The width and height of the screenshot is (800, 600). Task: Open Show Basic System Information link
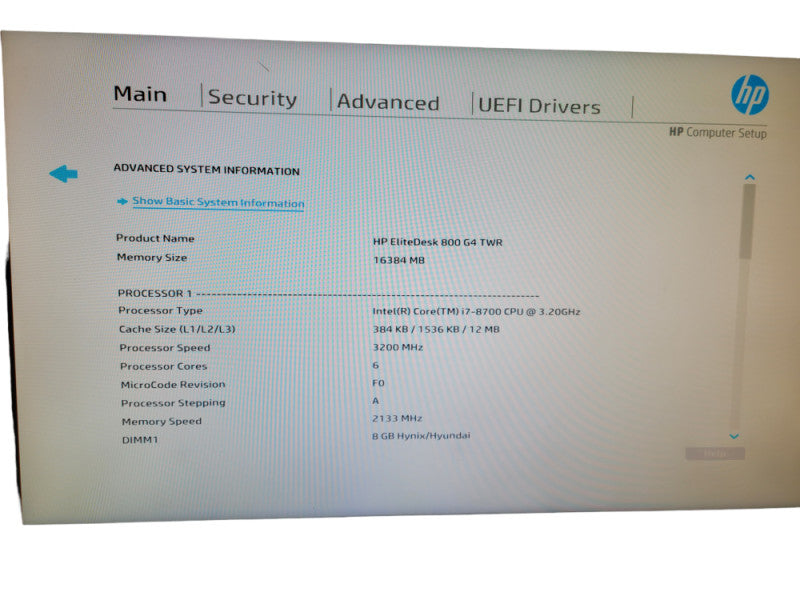click(x=218, y=202)
